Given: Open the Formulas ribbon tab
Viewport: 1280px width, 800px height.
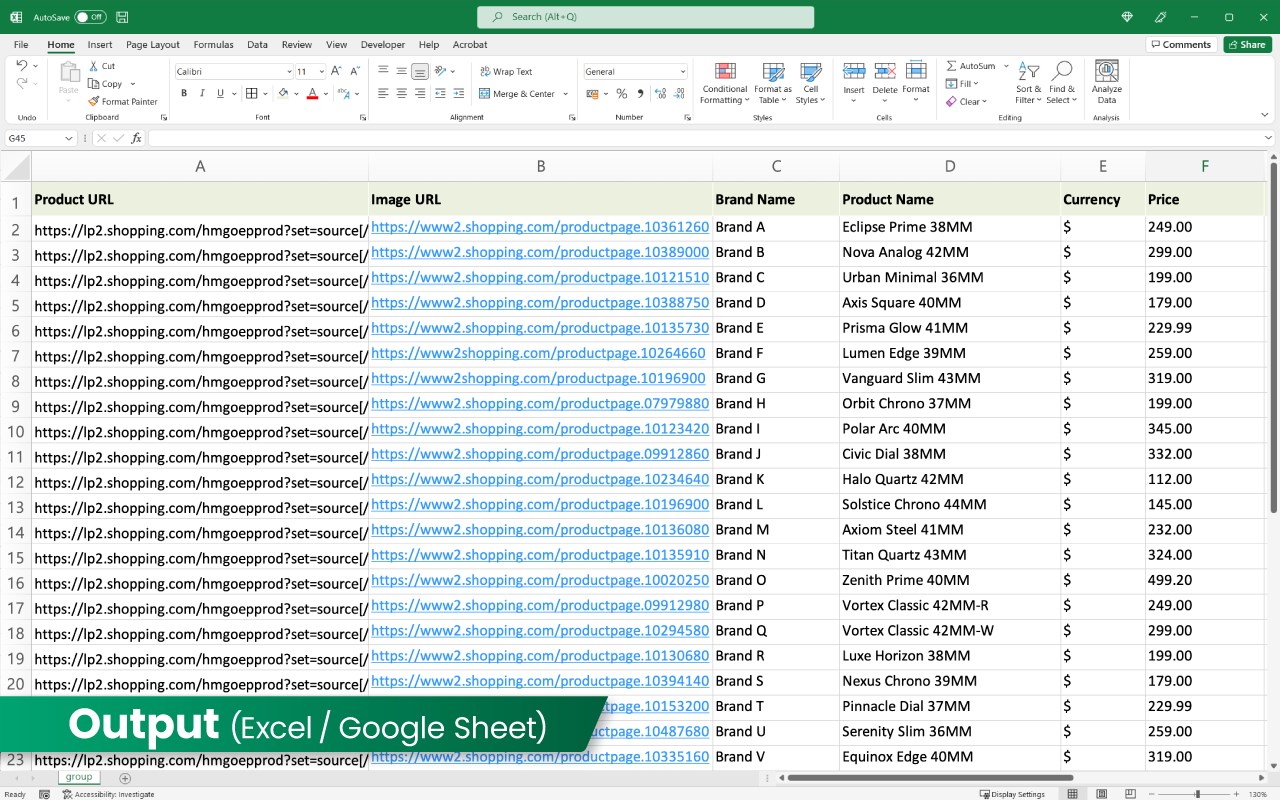Looking at the screenshot, I should [x=213, y=45].
